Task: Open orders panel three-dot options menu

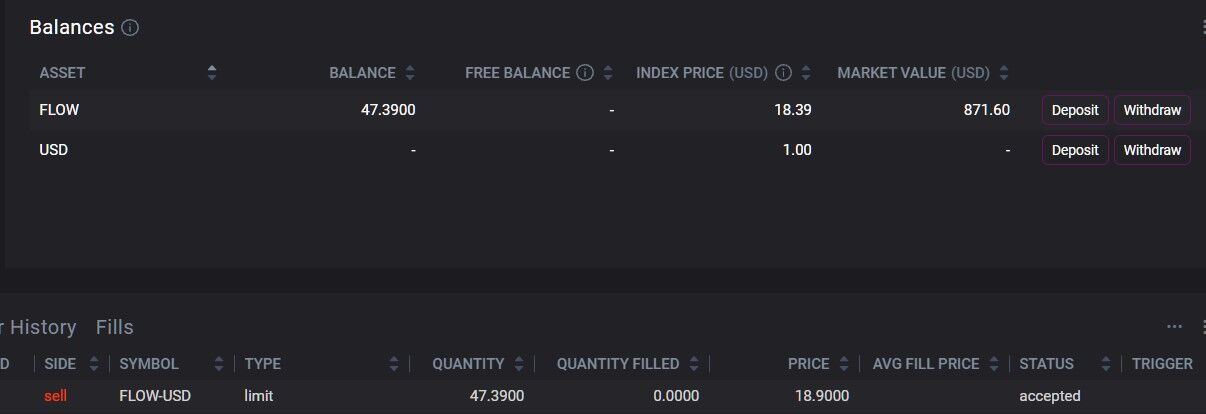Action: (1175, 327)
